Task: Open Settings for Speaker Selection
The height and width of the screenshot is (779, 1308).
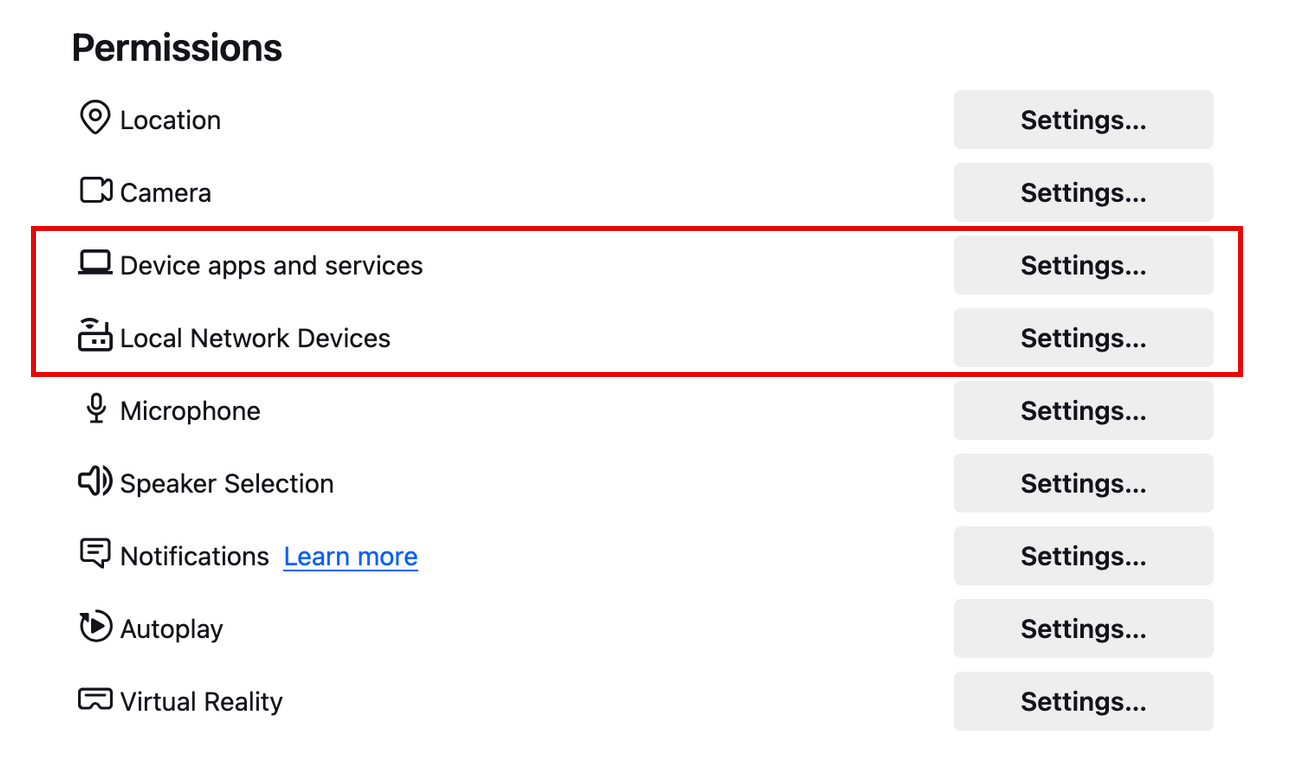Action: (x=1083, y=483)
